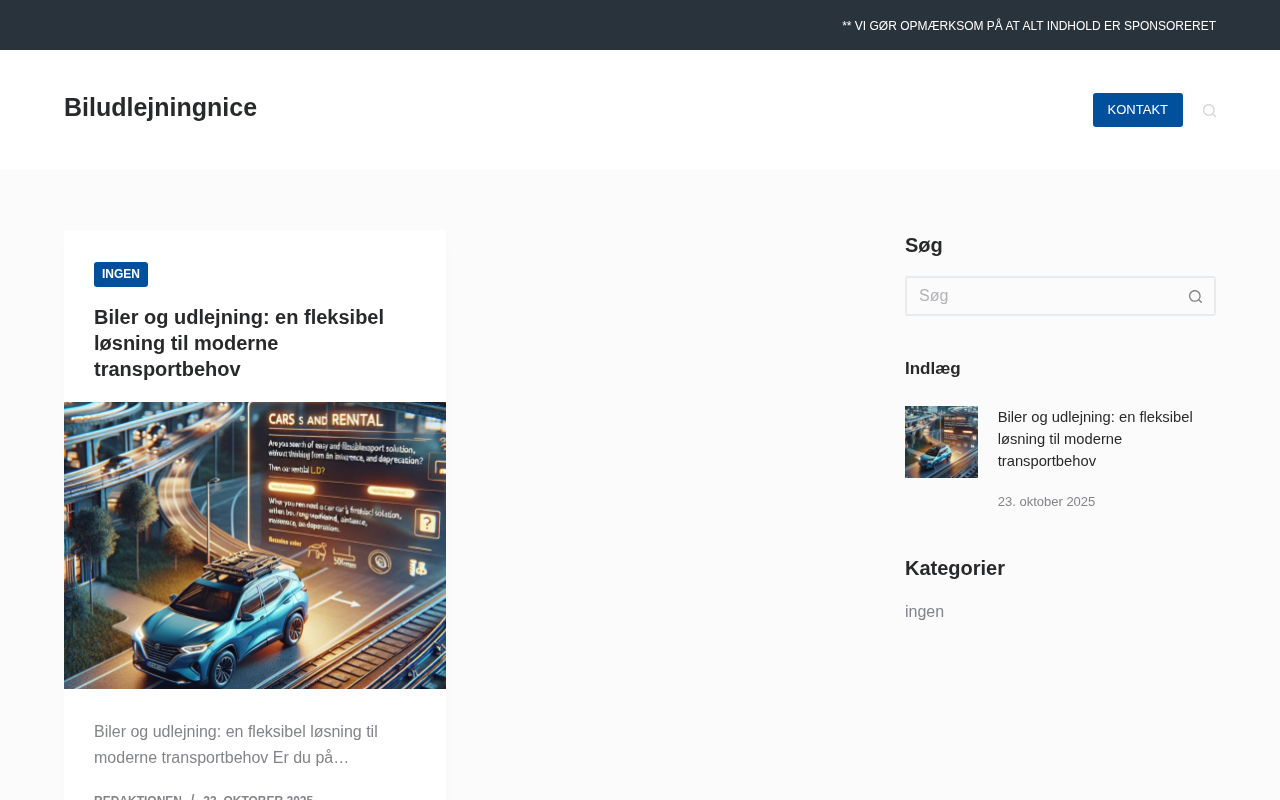This screenshot has width=1280, height=800.
Task: Open the header search magnifier icon
Action: (x=1209, y=110)
